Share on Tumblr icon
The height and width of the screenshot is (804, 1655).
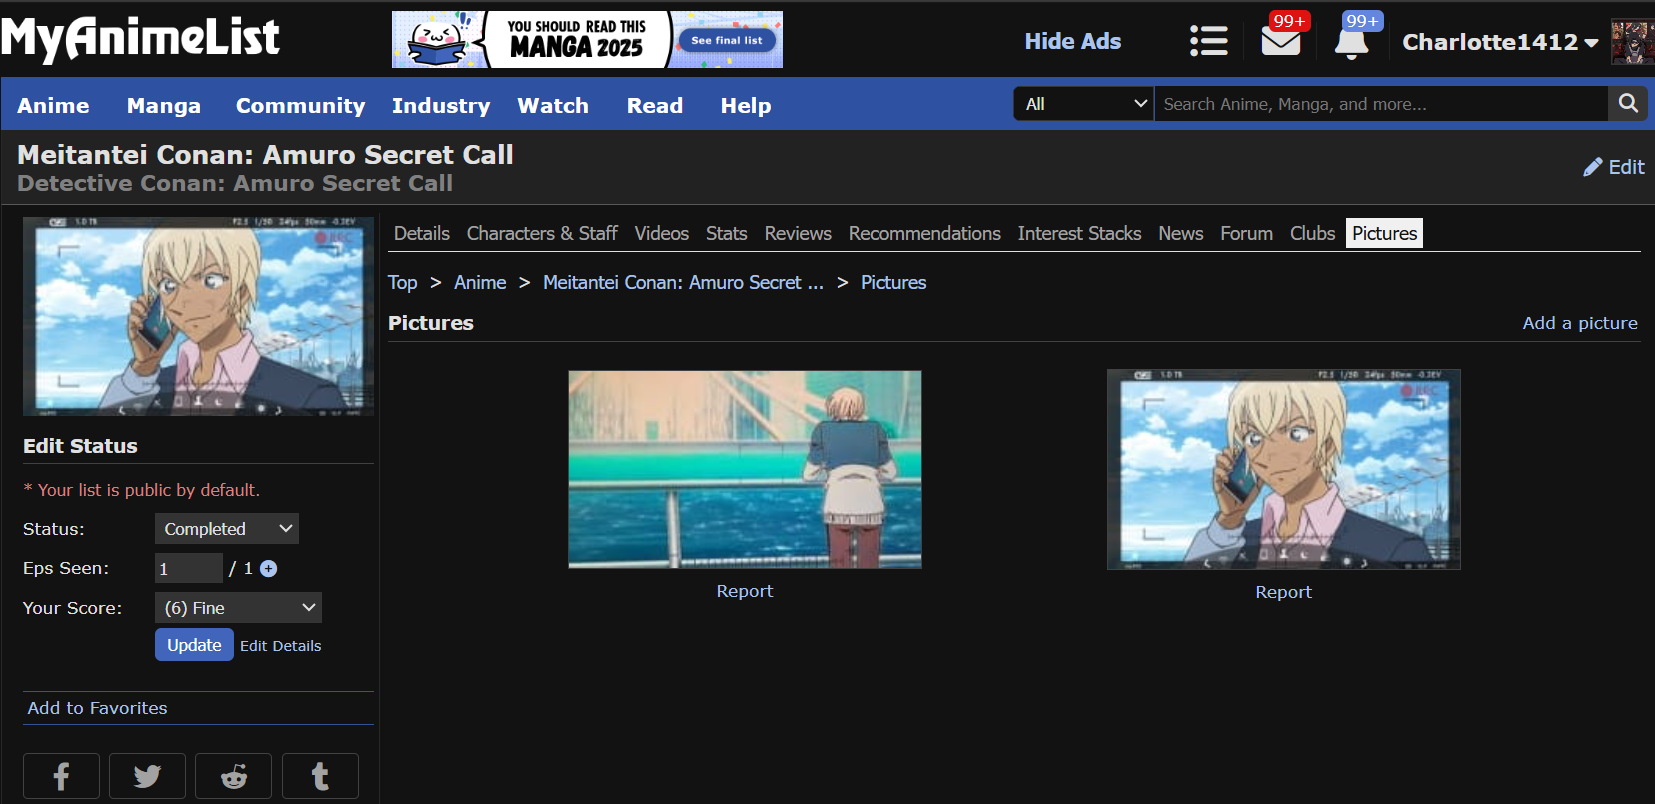[320, 776]
